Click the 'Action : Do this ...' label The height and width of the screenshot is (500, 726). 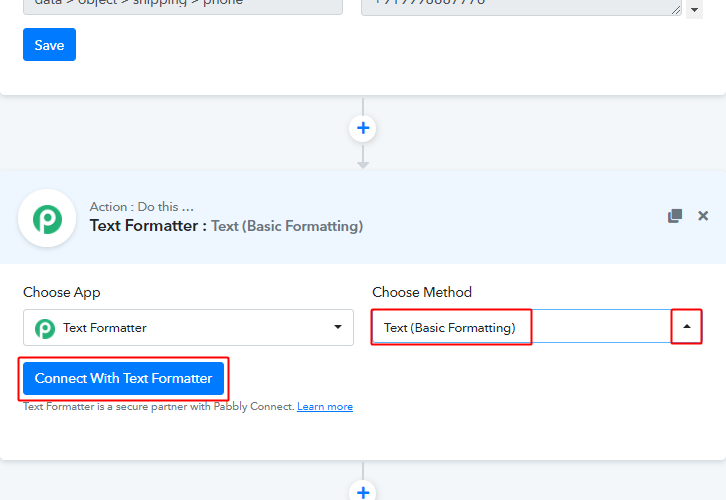pyautogui.click(x=142, y=206)
